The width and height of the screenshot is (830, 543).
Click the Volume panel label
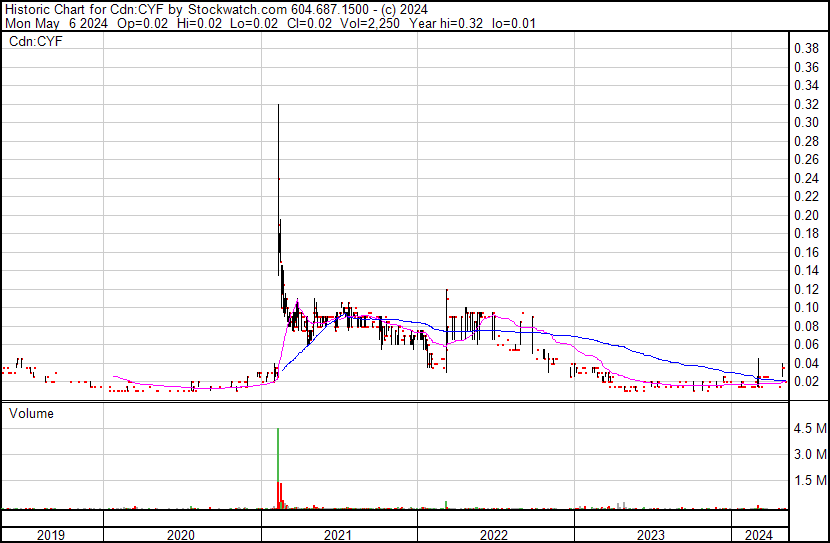click(x=31, y=413)
